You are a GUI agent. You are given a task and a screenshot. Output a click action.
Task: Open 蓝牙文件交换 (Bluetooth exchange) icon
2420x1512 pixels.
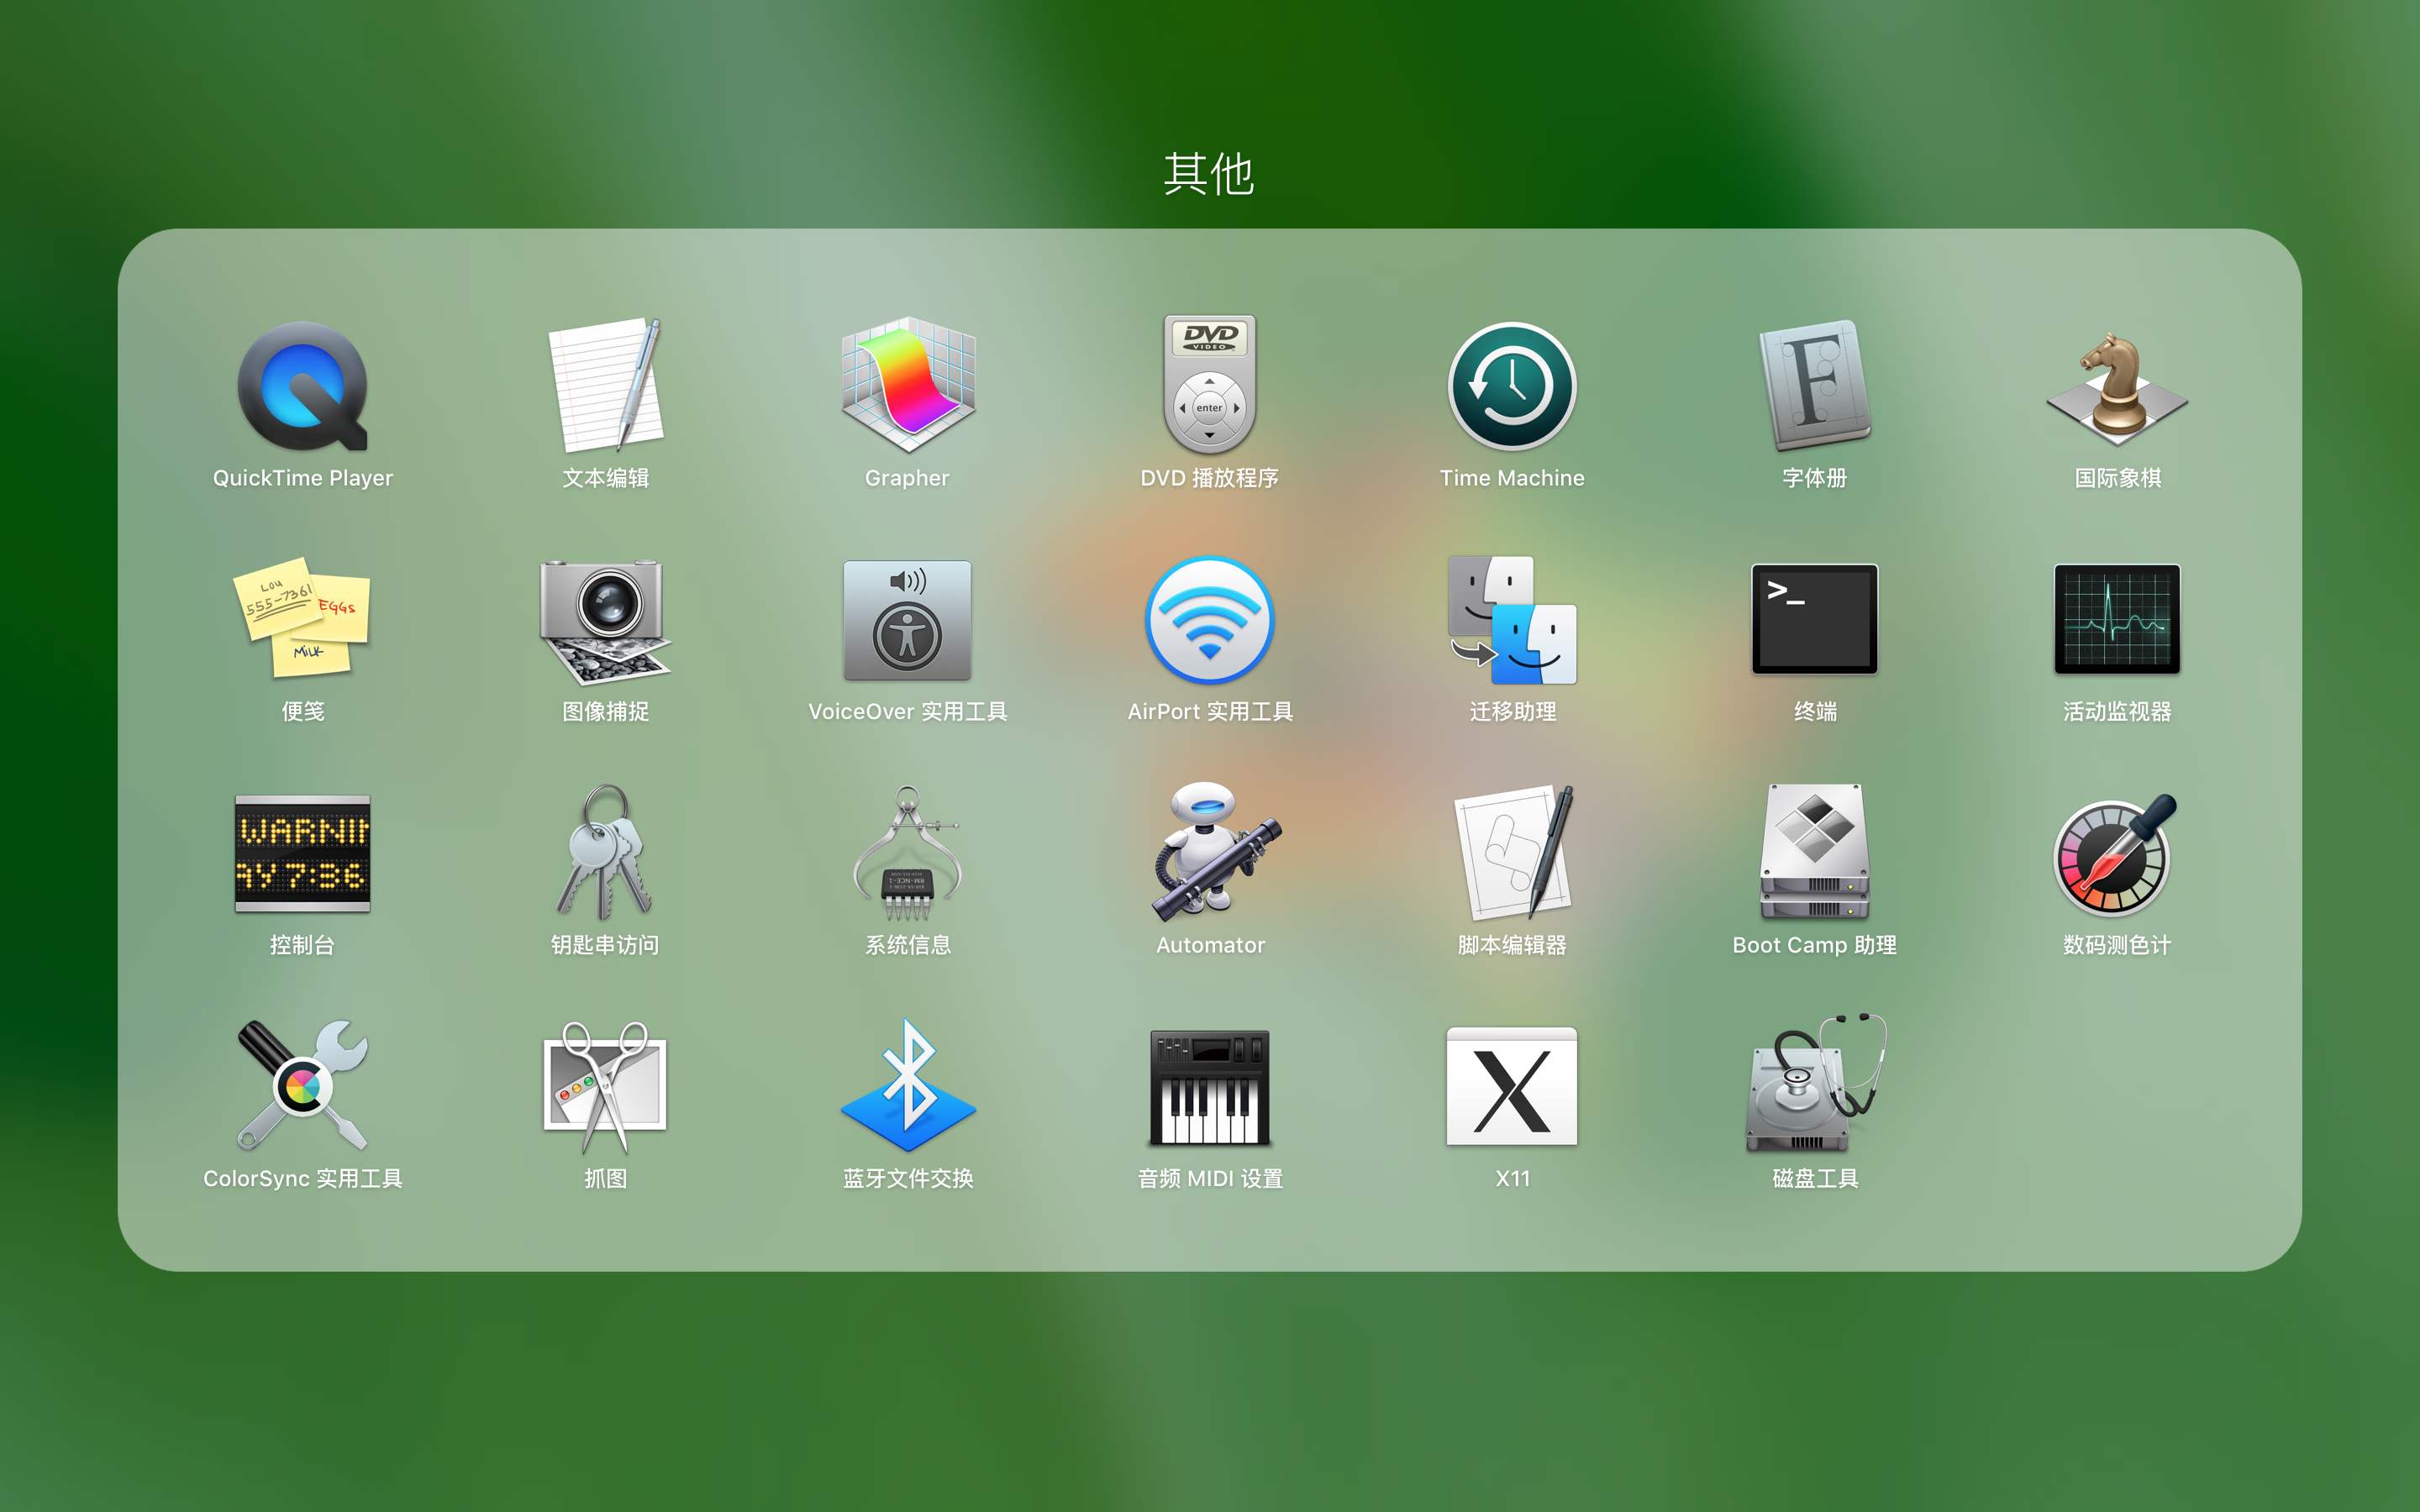[x=907, y=1086]
